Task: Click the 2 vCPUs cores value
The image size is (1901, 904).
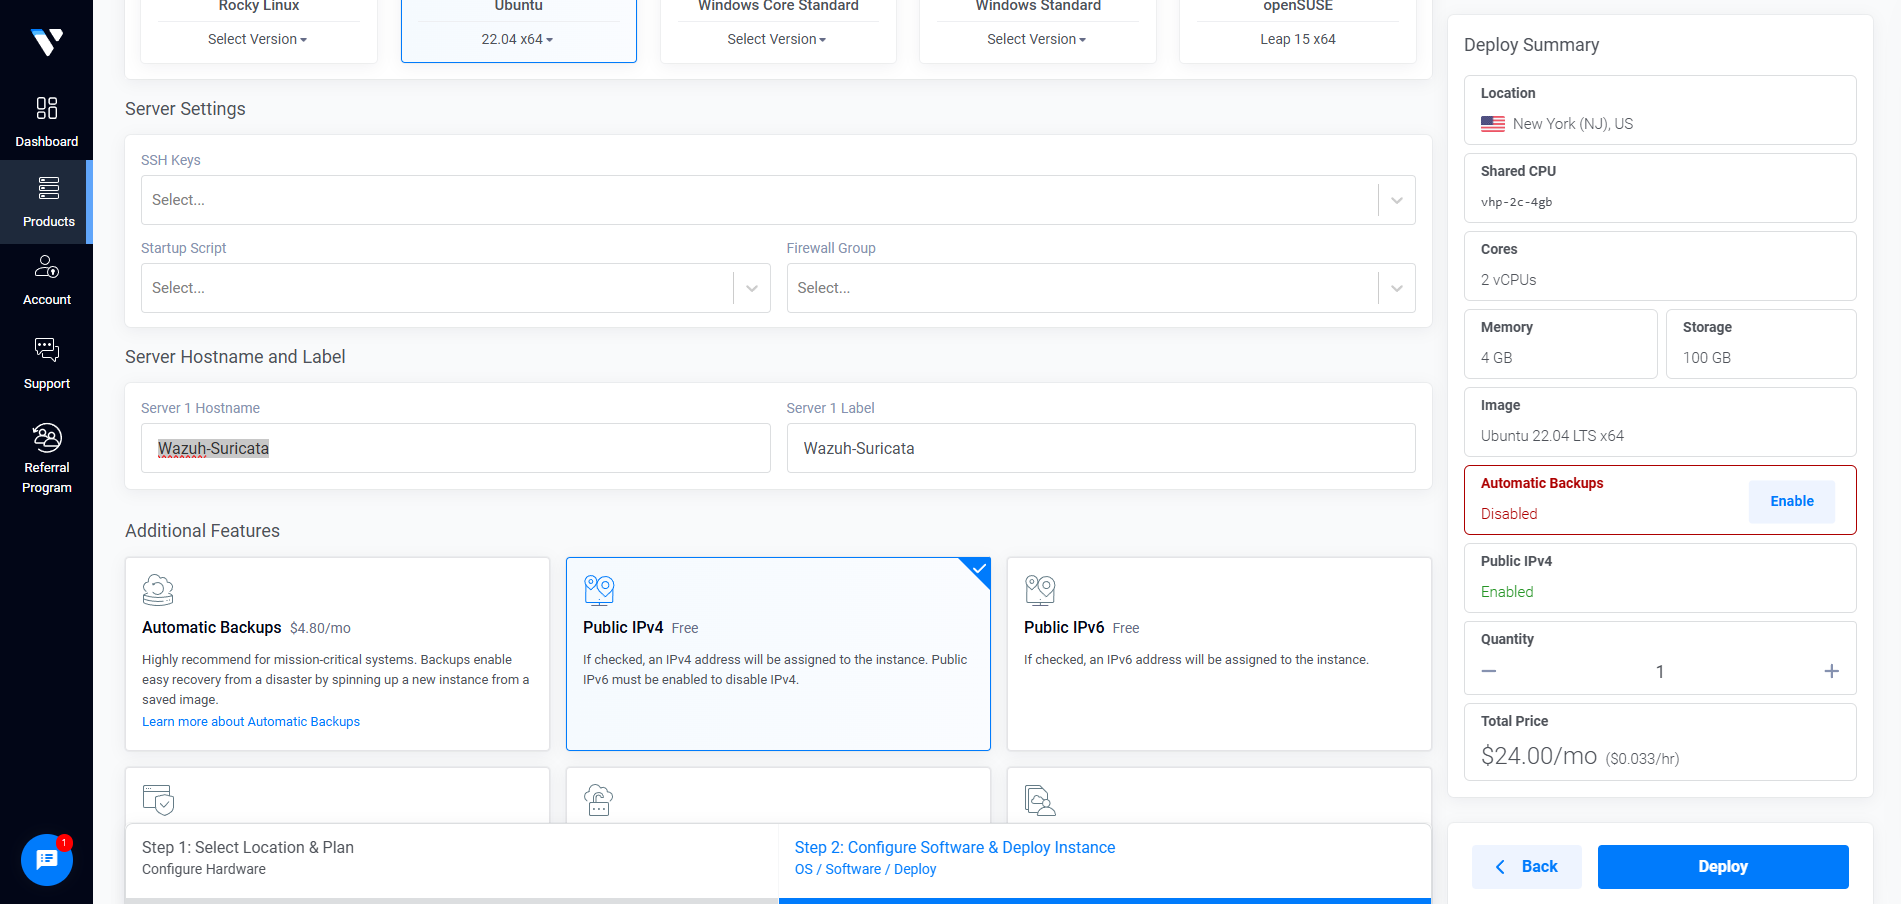Action: click(x=1508, y=280)
